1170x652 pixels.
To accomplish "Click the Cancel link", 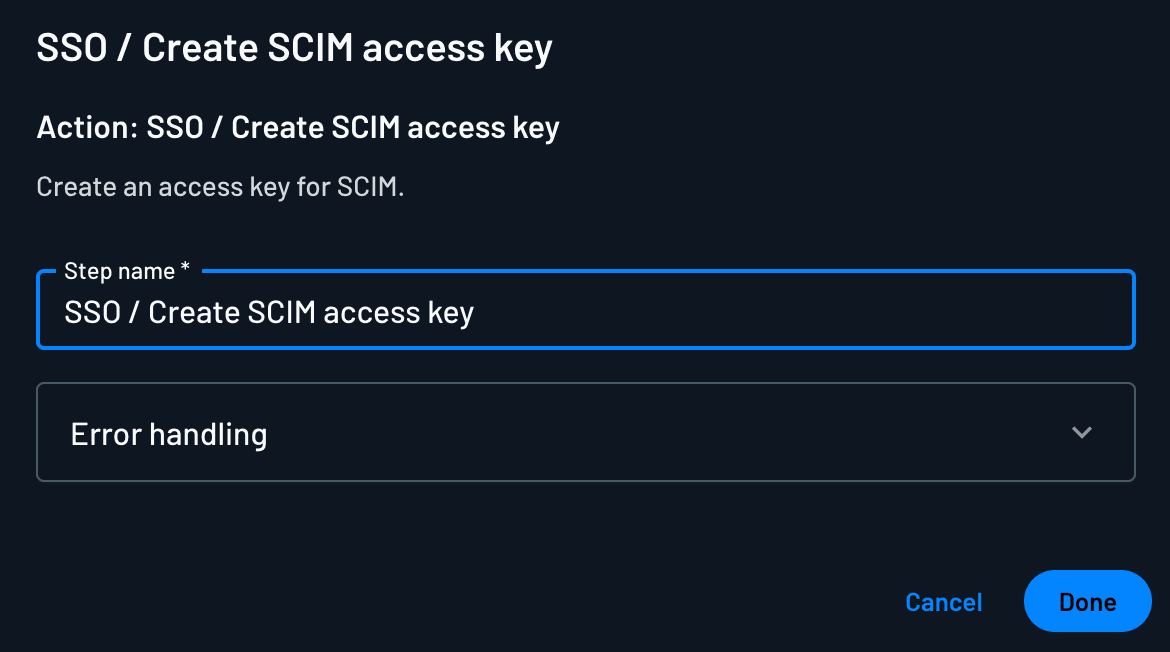I will pyautogui.click(x=943, y=601).
